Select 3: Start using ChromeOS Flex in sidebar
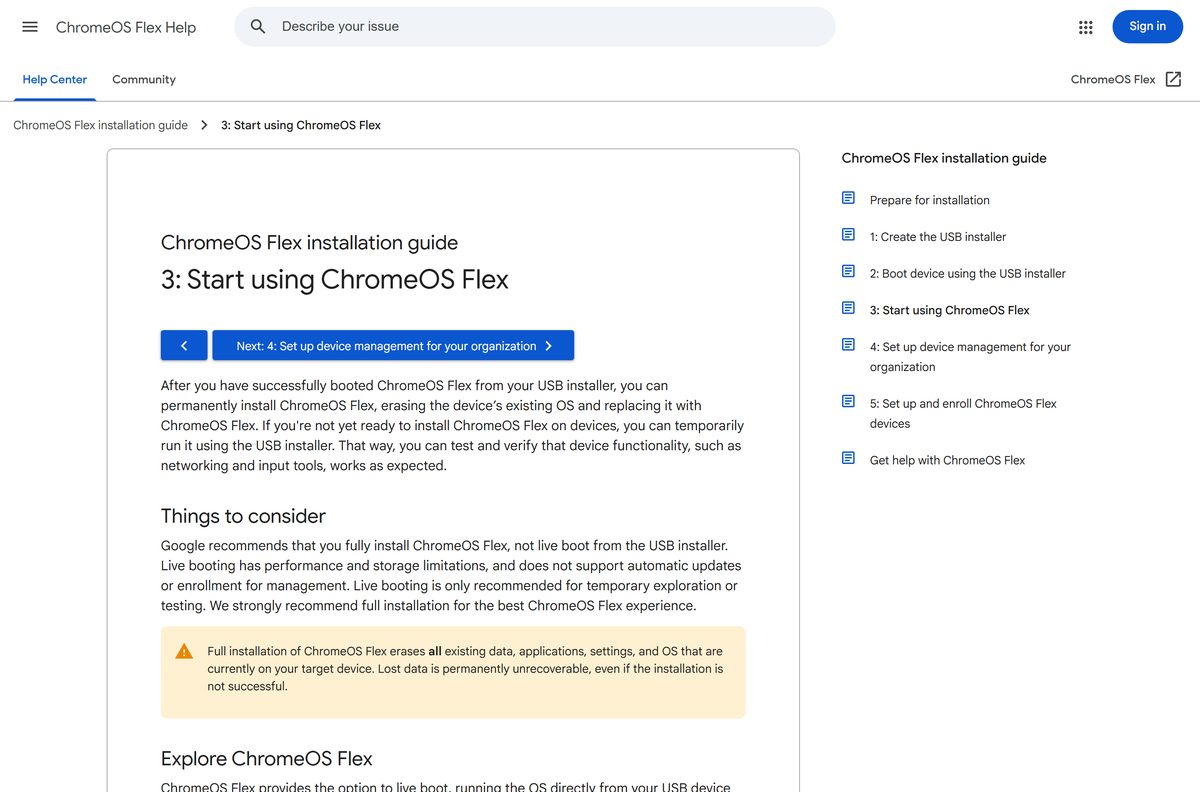Viewport: 1200px width, 792px height. pyautogui.click(x=950, y=310)
